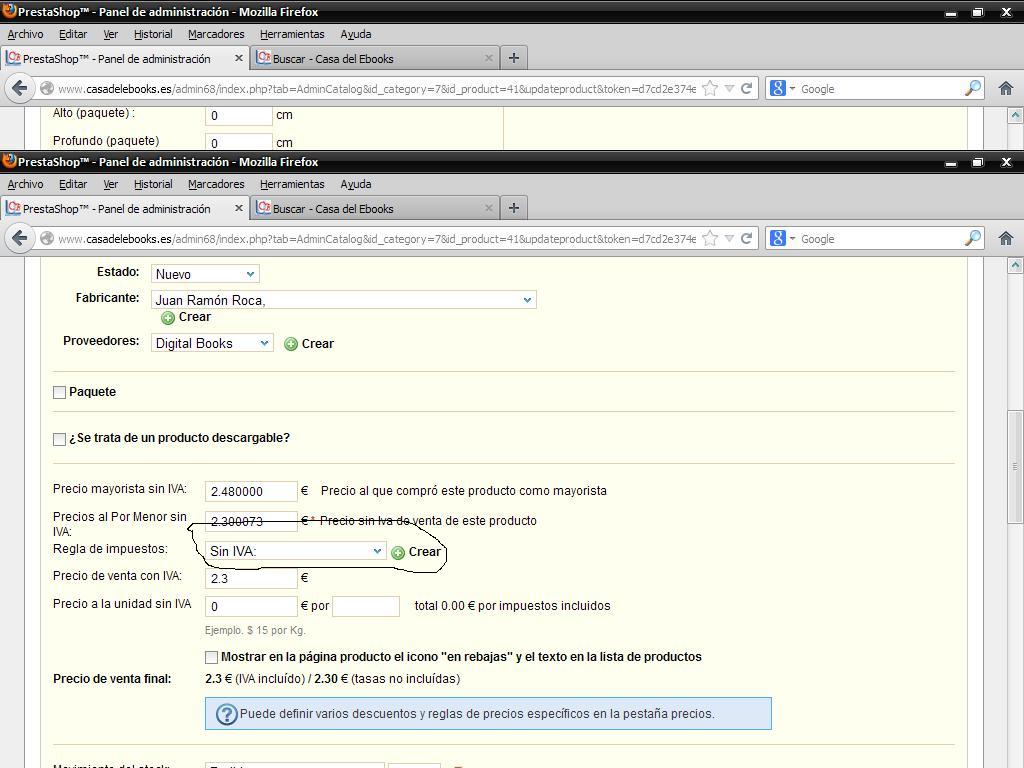Click Crear link next to Proveedores

317,344
